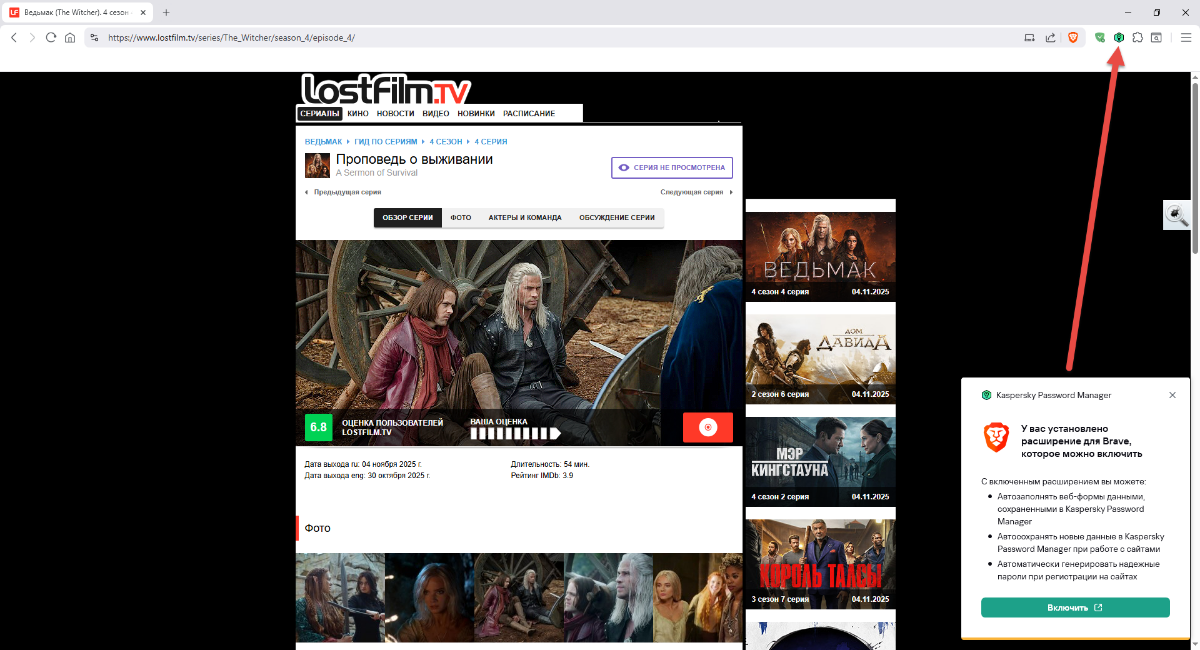Open the ВИДЕО menu item
This screenshot has height=650, width=1200.
coord(436,114)
